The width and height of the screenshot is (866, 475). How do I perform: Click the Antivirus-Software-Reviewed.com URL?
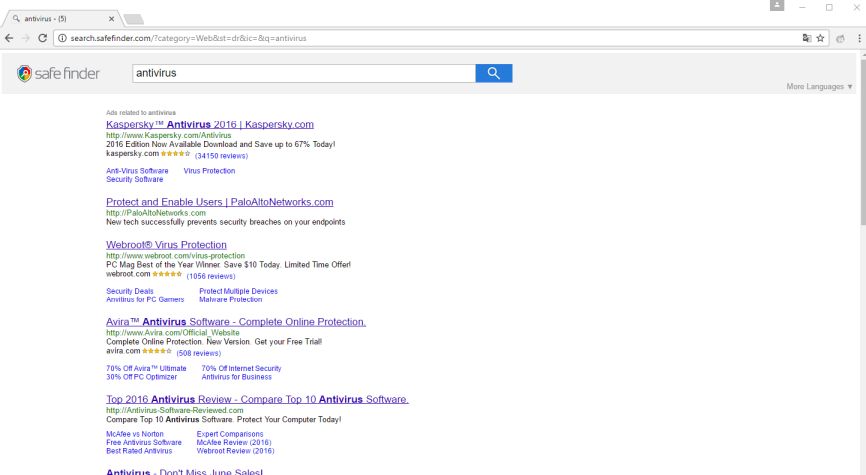175,410
